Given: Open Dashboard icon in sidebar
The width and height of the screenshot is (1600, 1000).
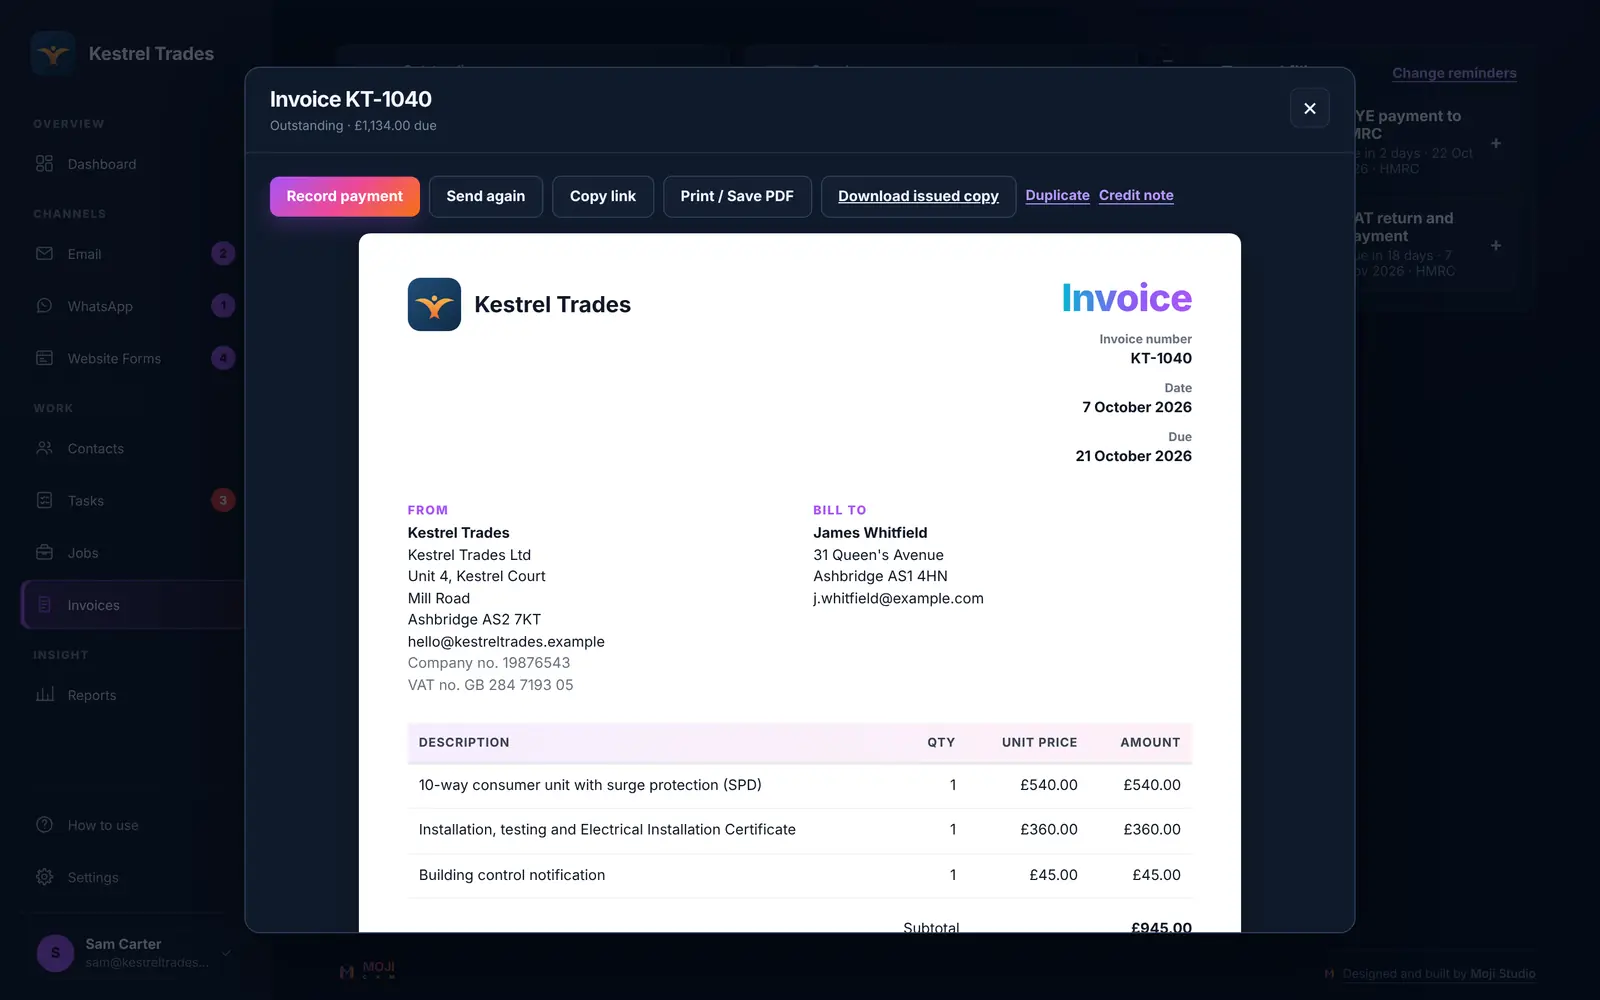Looking at the screenshot, I should click(44, 163).
